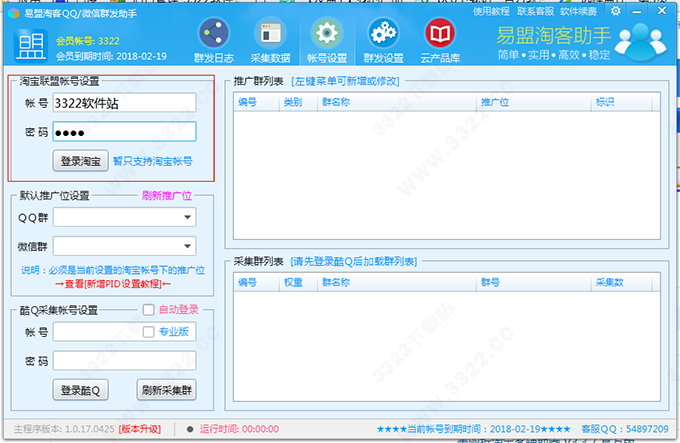This screenshot has width=680, height=443.
Task: Click 会员帐号: 3322 text
Action: click(88, 41)
